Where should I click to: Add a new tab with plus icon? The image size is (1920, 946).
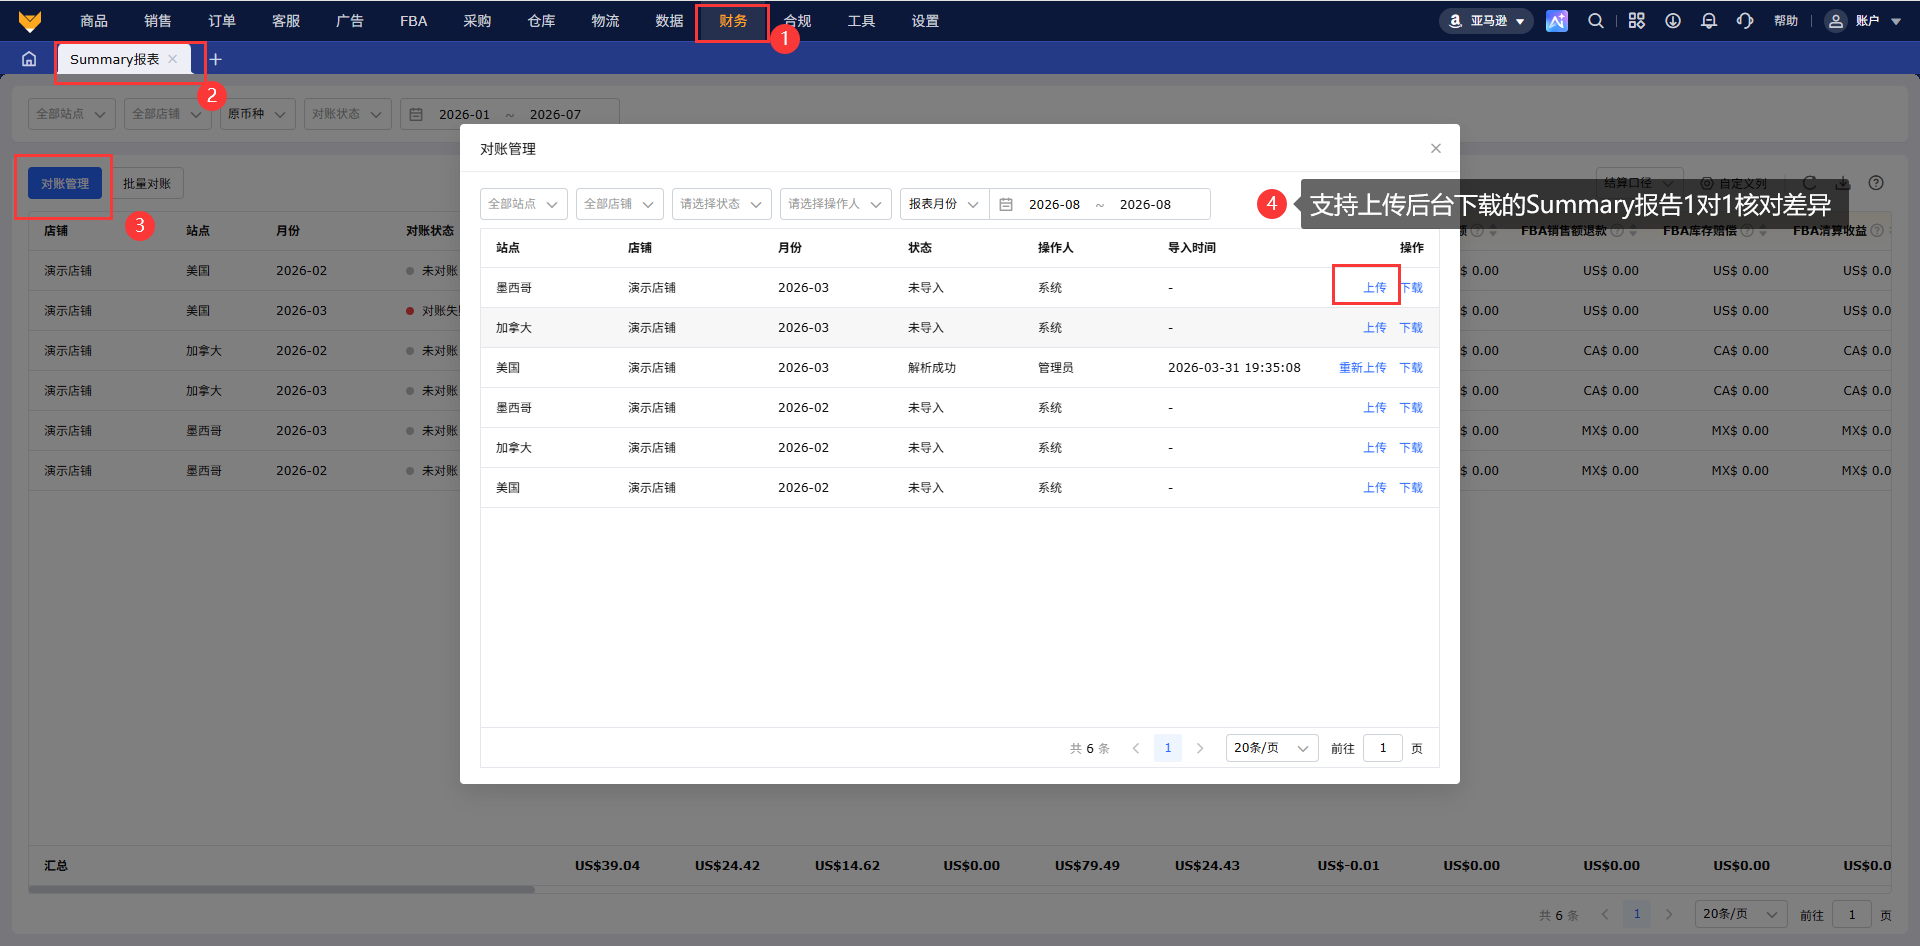pyautogui.click(x=215, y=59)
